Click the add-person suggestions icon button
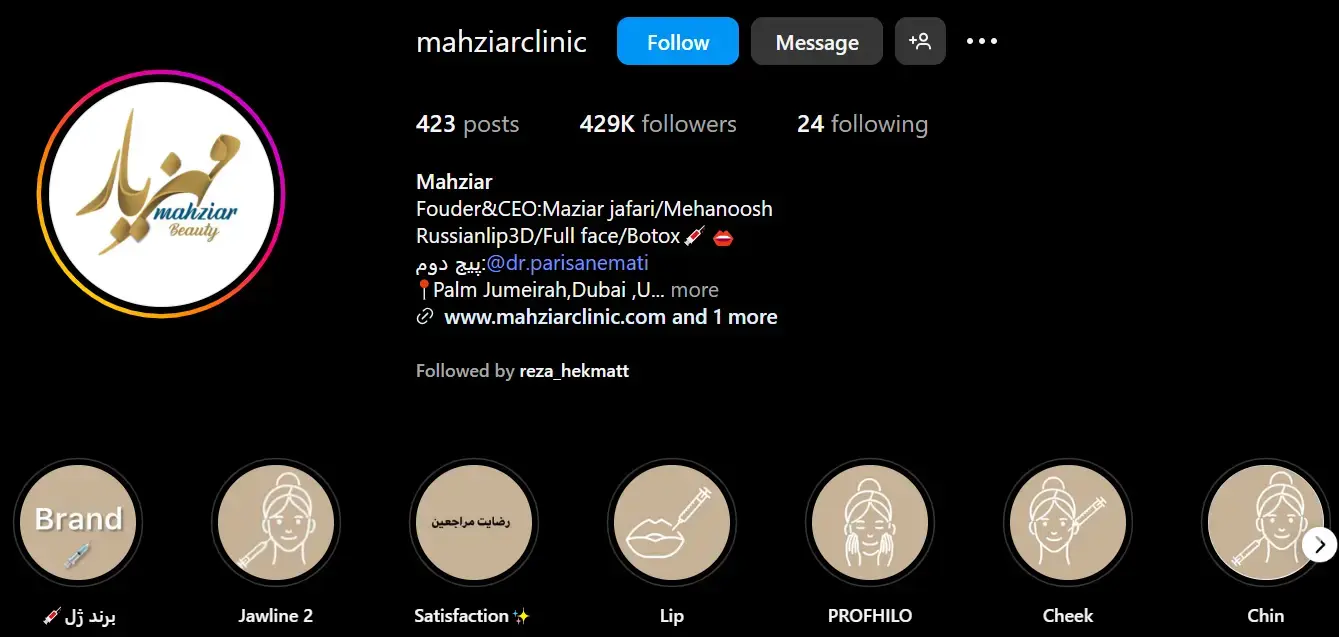The image size is (1339, 637). 920,42
